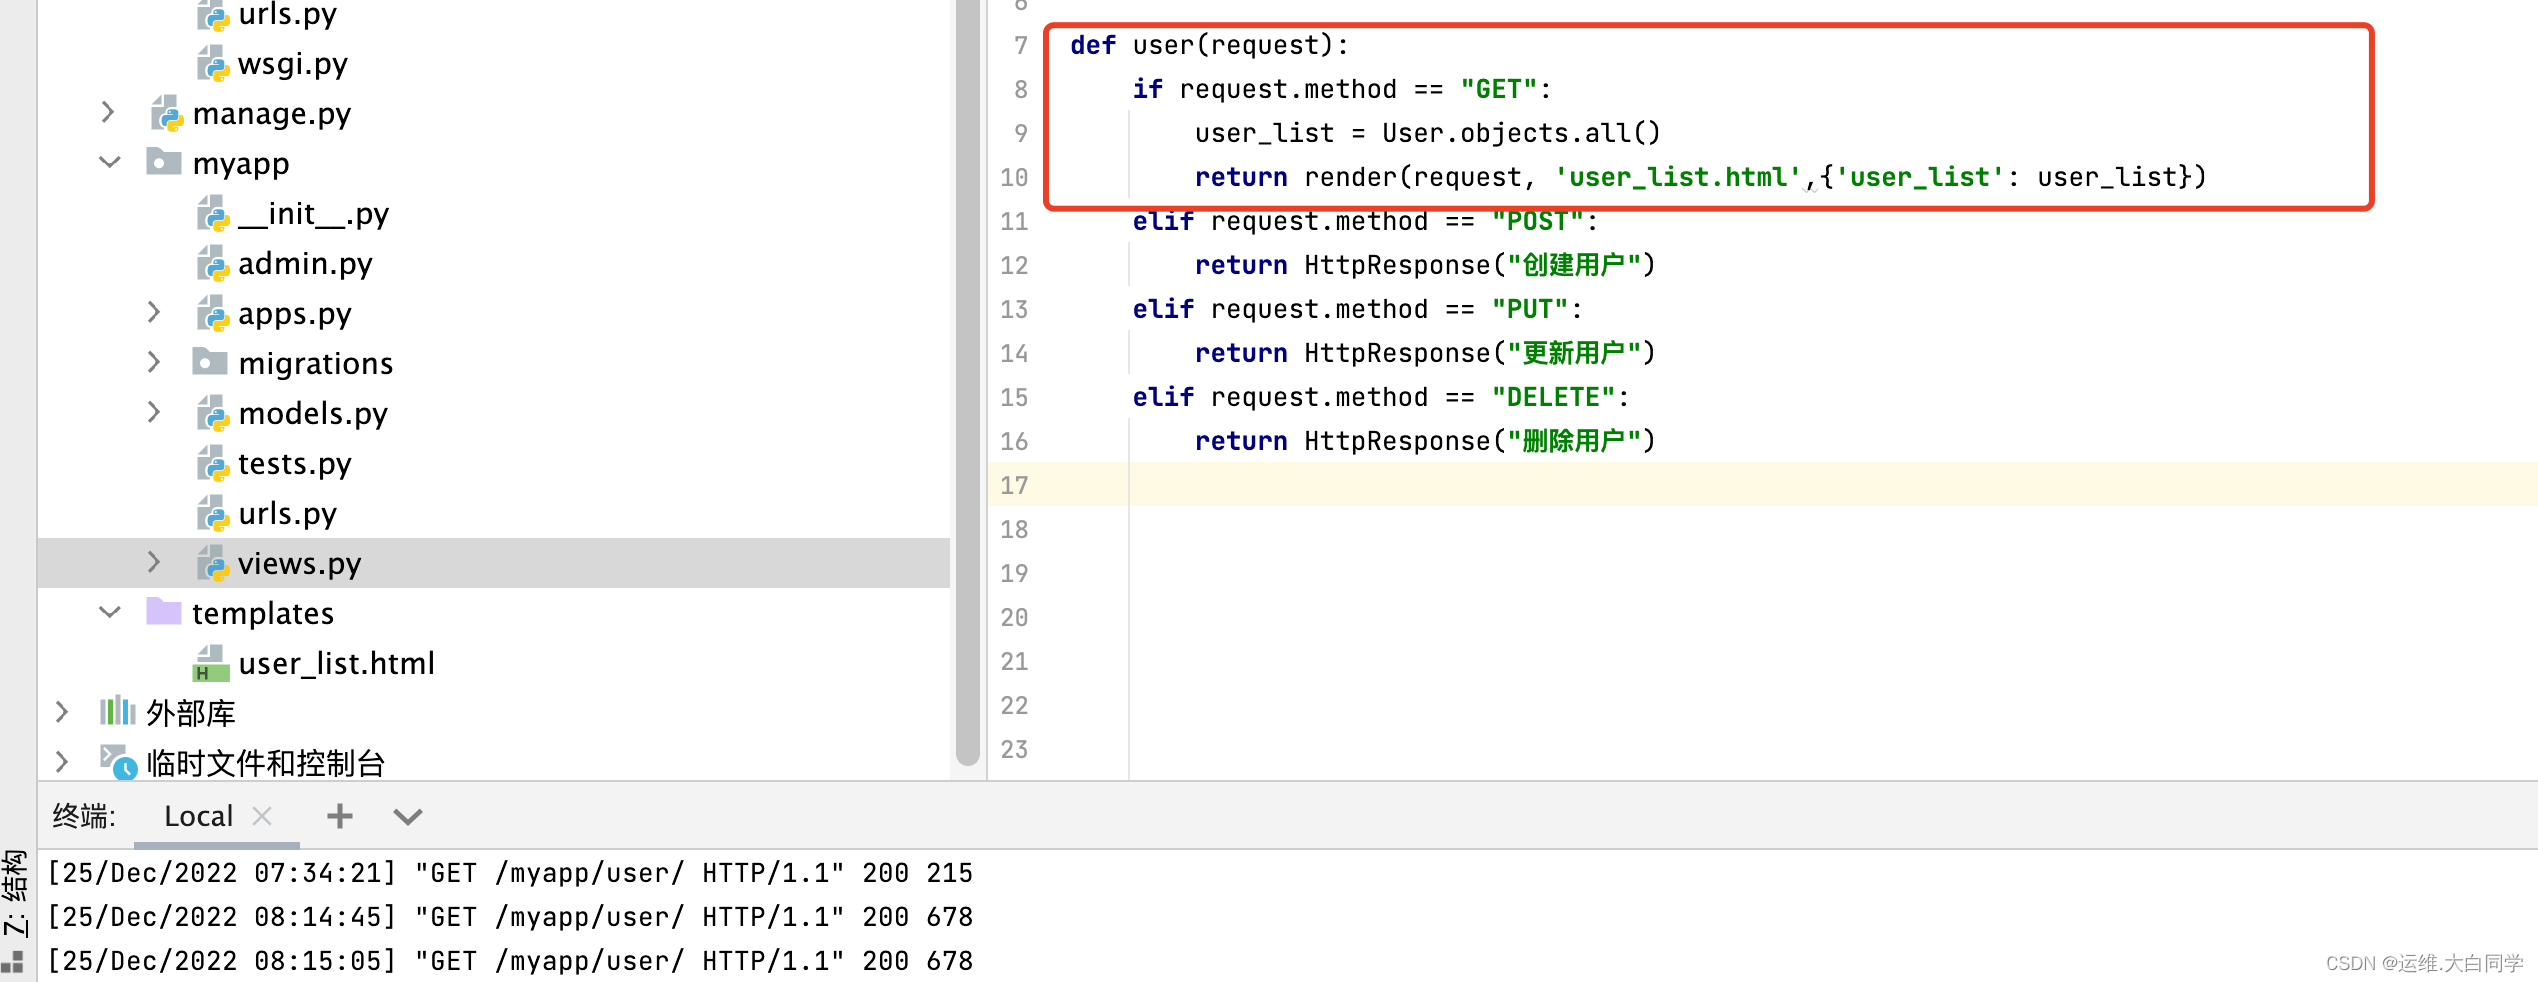Screen dimensions: 2538x982
Task: Click 'def user(request):' on line 7
Action: (1209, 45)
